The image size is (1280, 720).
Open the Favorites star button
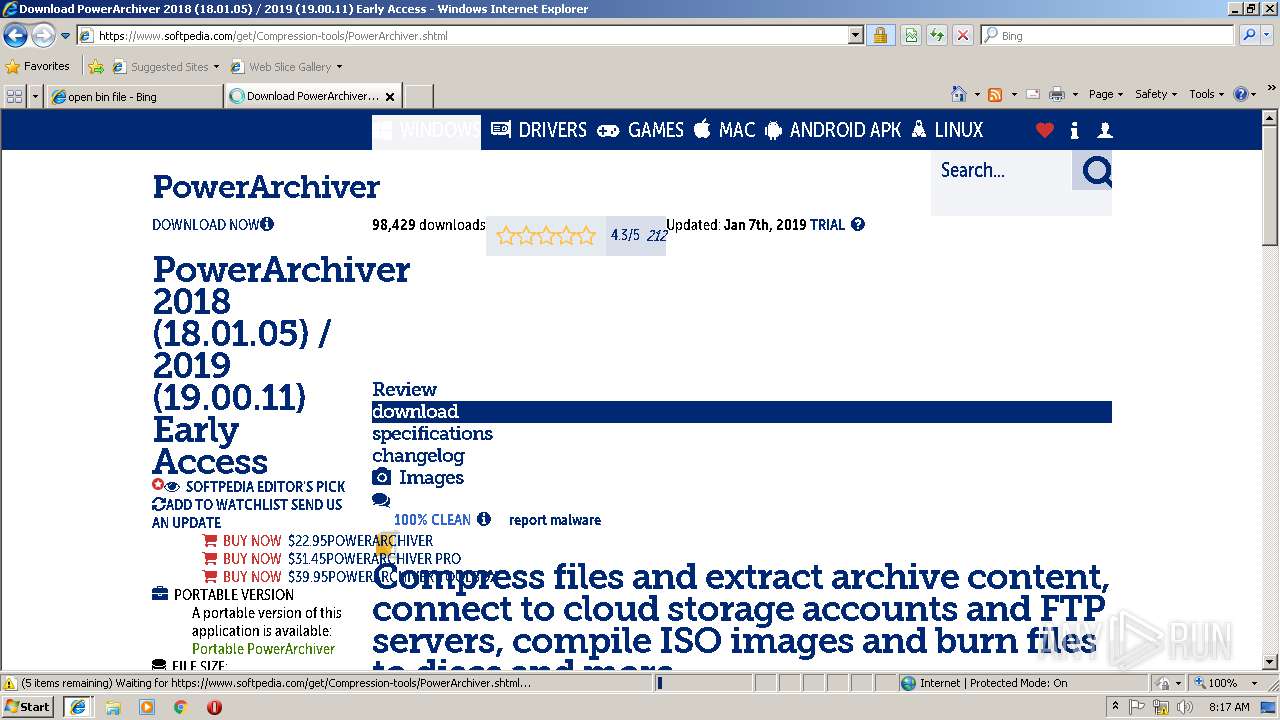(37, 66)
